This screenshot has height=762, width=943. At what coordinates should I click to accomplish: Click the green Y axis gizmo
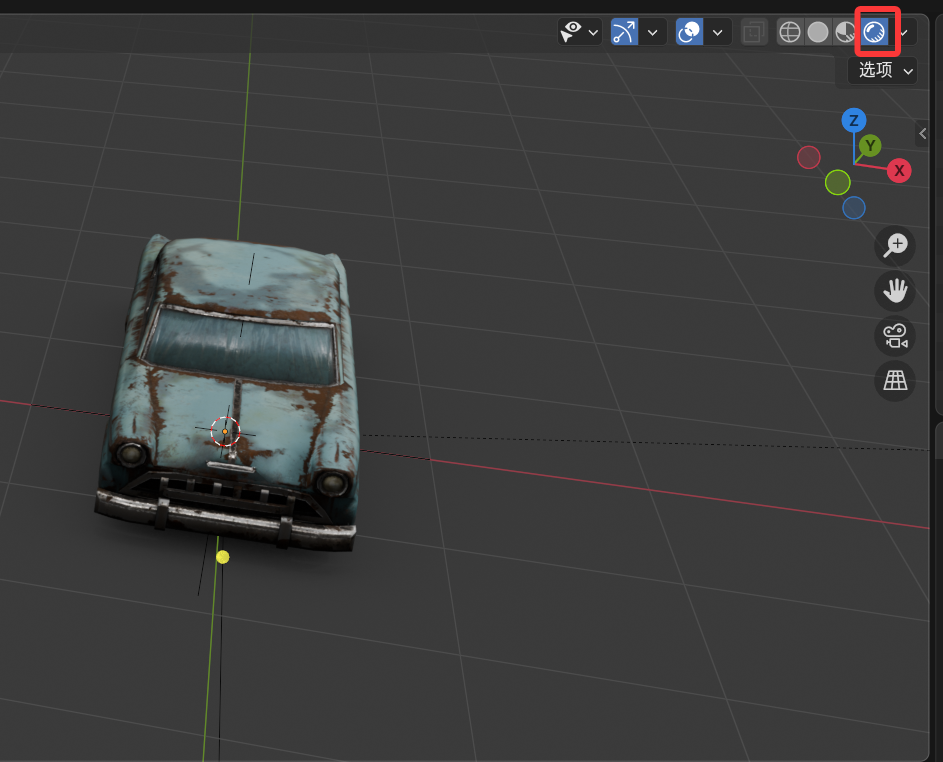point(870,146)
